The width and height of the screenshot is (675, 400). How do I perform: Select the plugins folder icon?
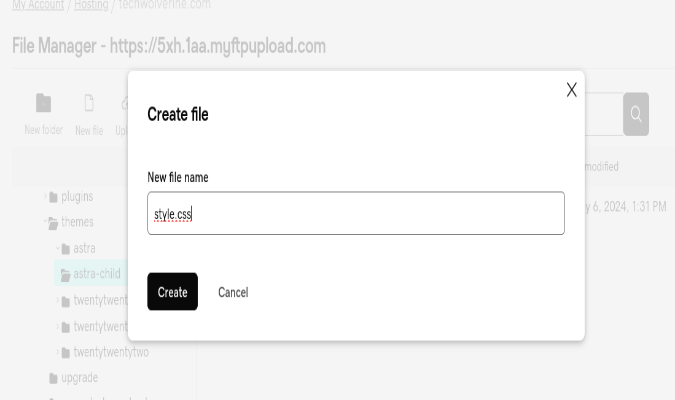click(53, 197)
